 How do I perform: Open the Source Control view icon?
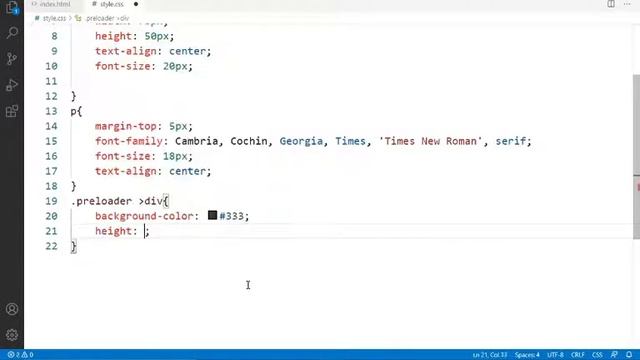[12, 59]
